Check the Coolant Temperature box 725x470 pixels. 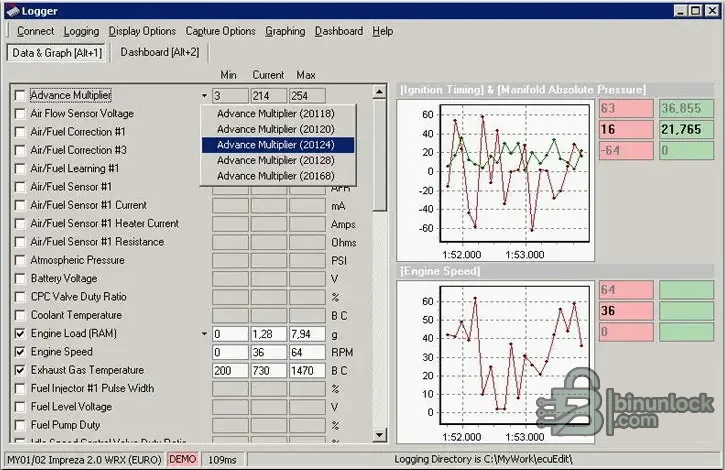pos(20,315)
